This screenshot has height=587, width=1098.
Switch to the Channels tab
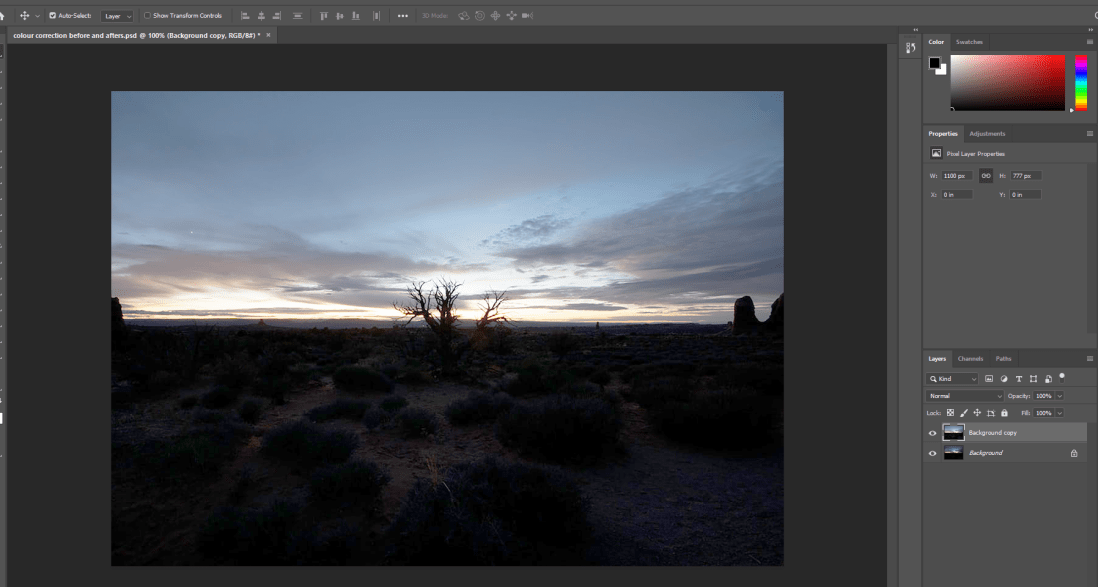pyautogui.click(x=970, y=359)
